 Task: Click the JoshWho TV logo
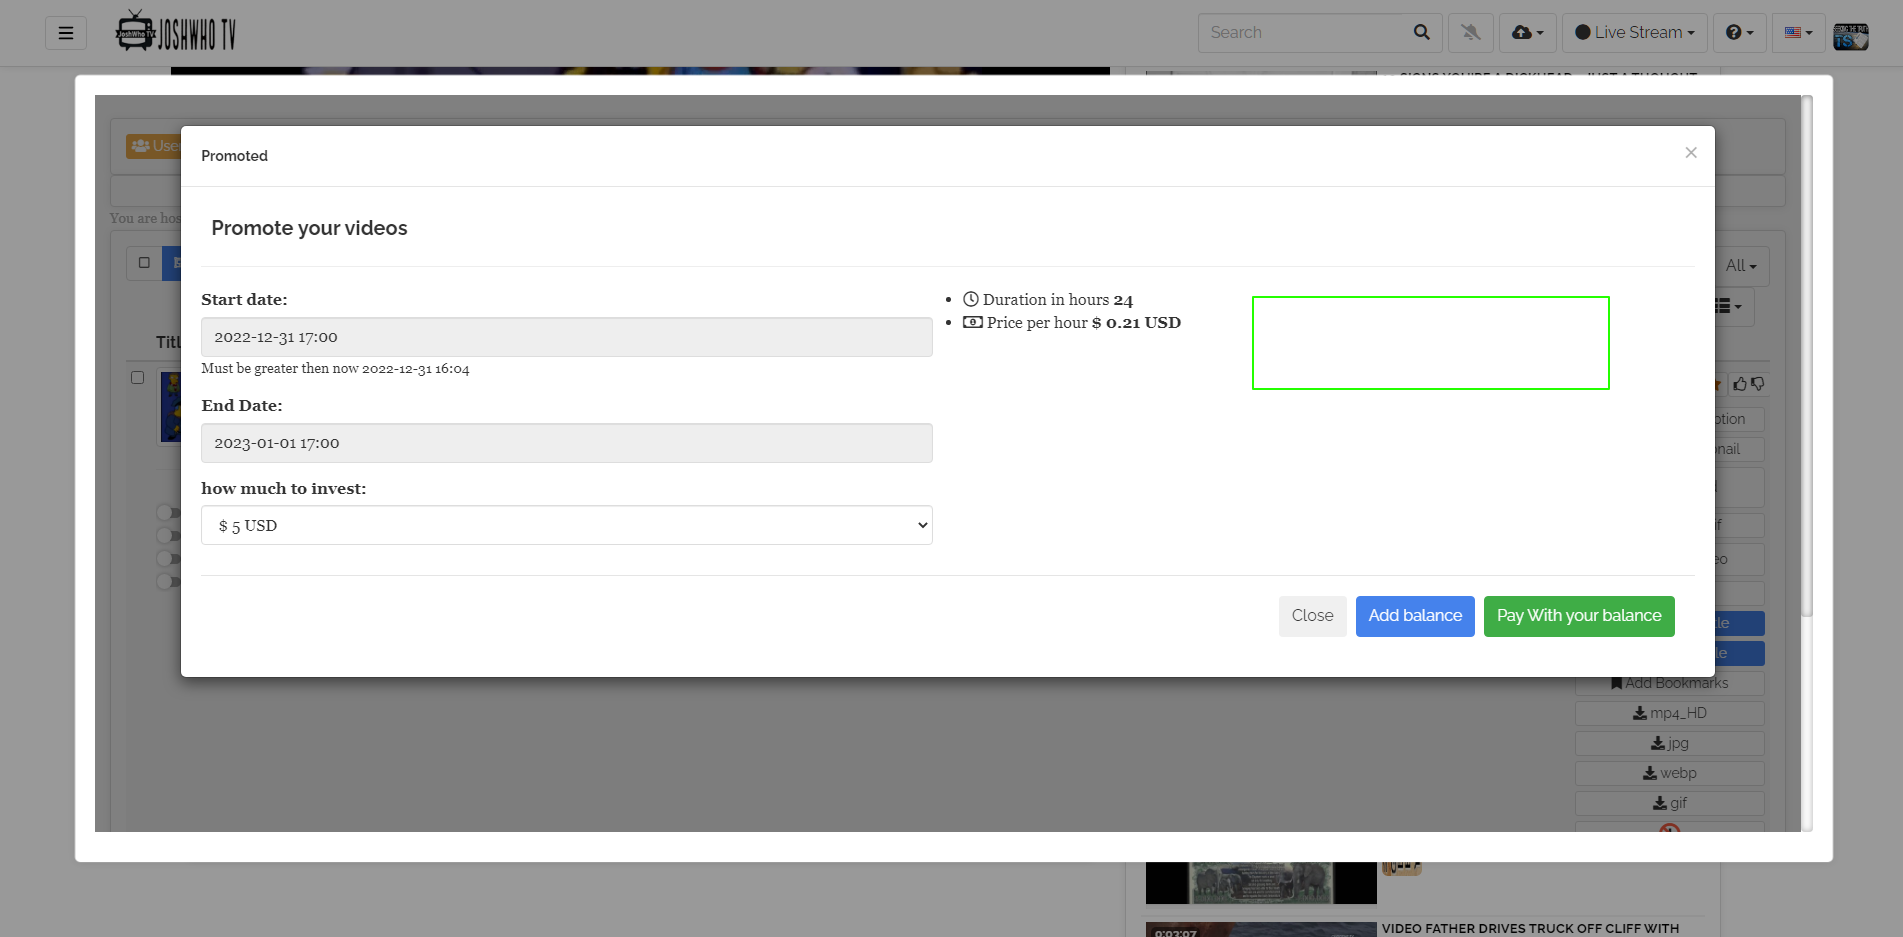coord(176,31)
